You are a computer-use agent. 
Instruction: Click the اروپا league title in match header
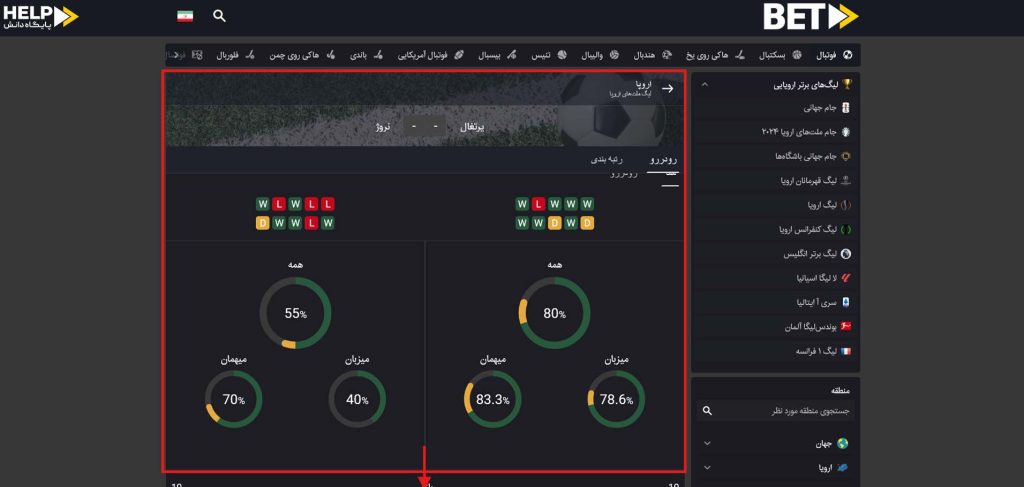[643, 85]
